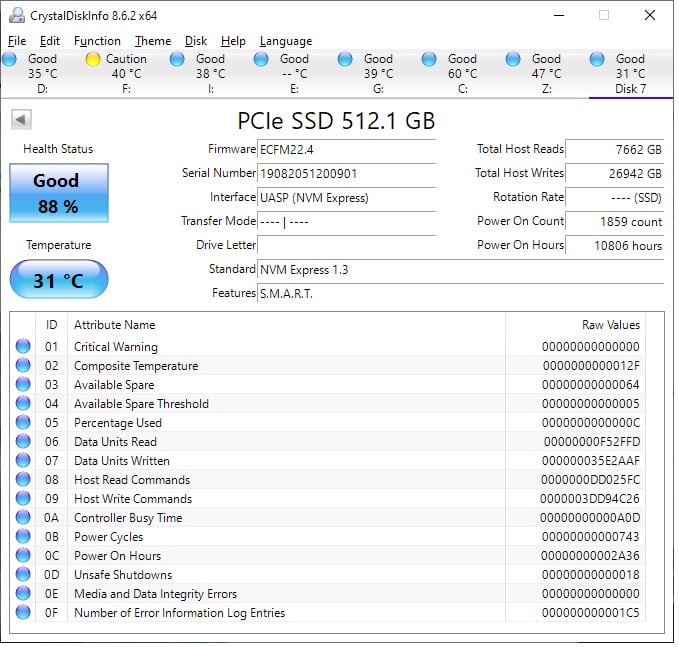Select drive E: status orb with no temperature

[261, 58]
